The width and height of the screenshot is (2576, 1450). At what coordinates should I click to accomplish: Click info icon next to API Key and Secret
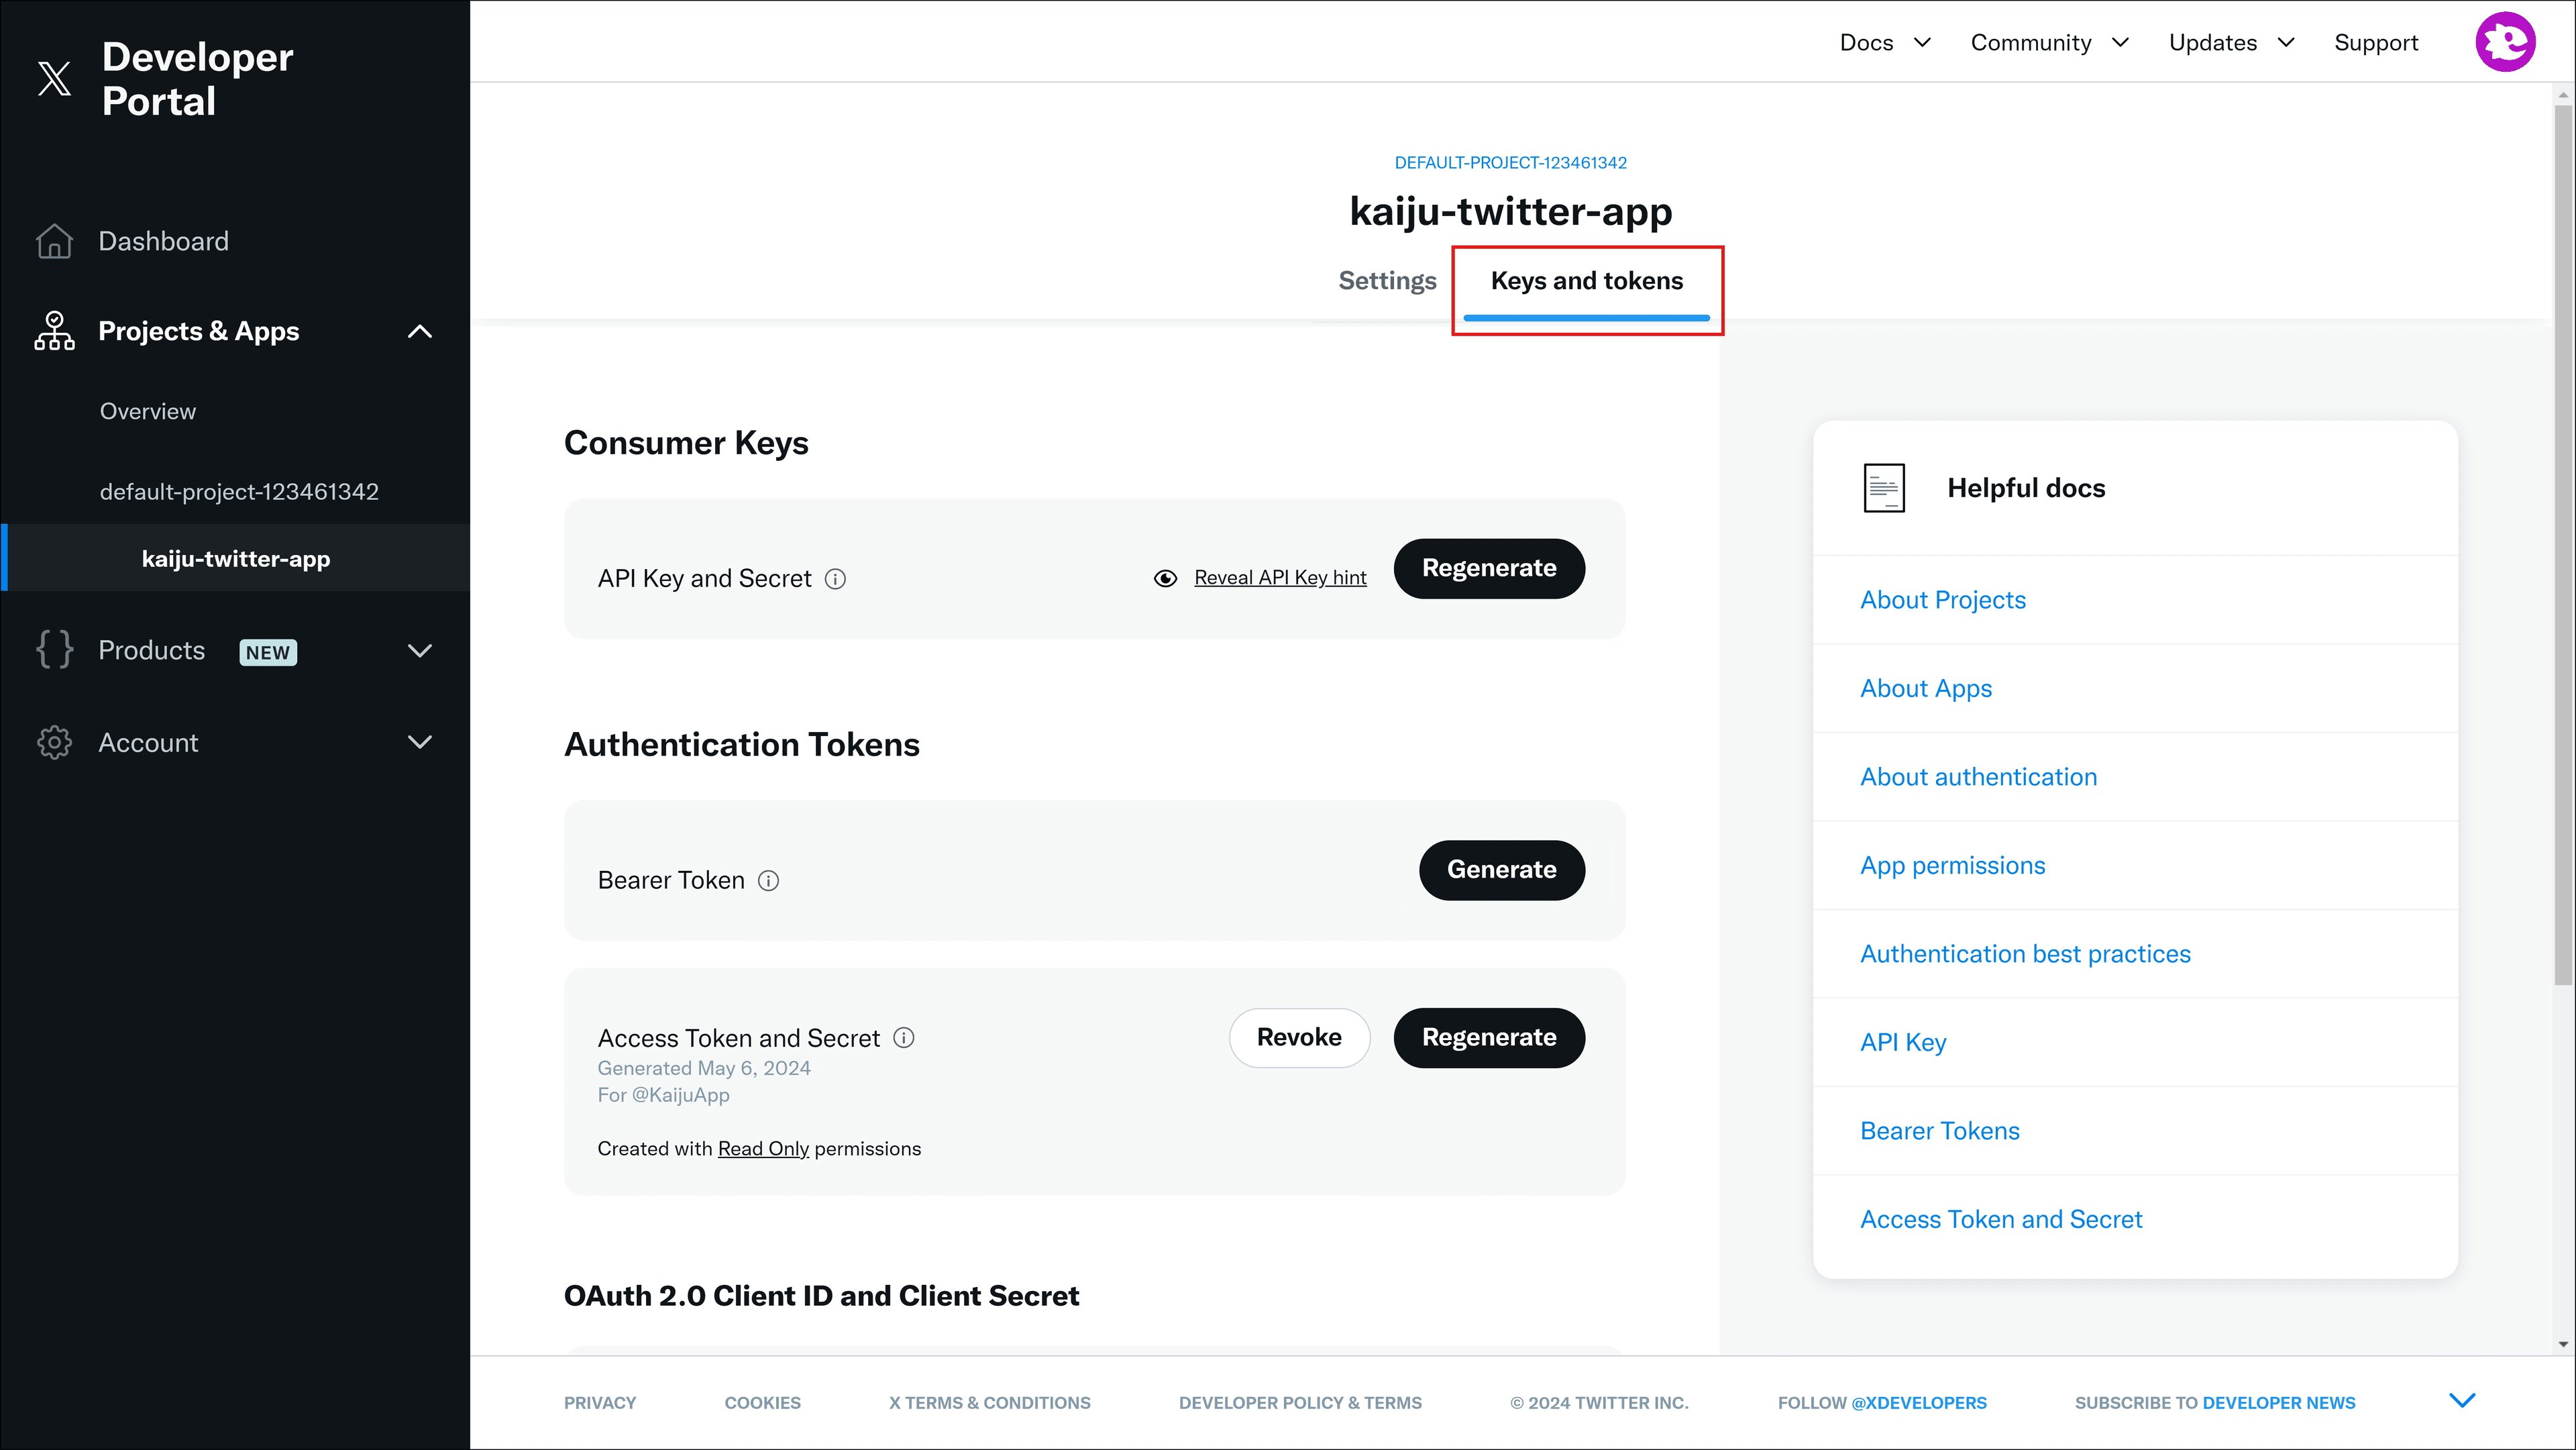pyautogui.click(x=835, y=579)
